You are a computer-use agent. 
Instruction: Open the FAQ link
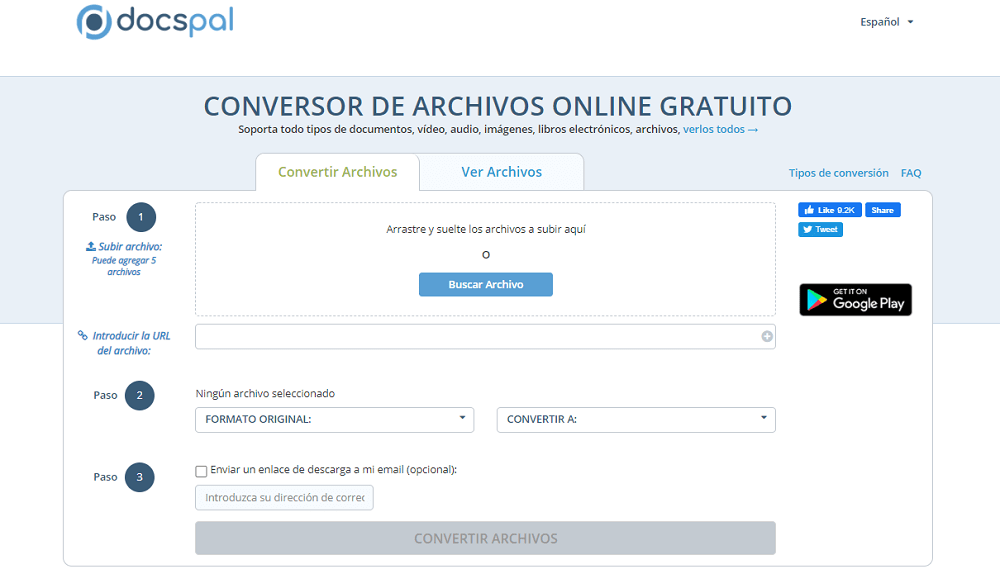[911, 173]
